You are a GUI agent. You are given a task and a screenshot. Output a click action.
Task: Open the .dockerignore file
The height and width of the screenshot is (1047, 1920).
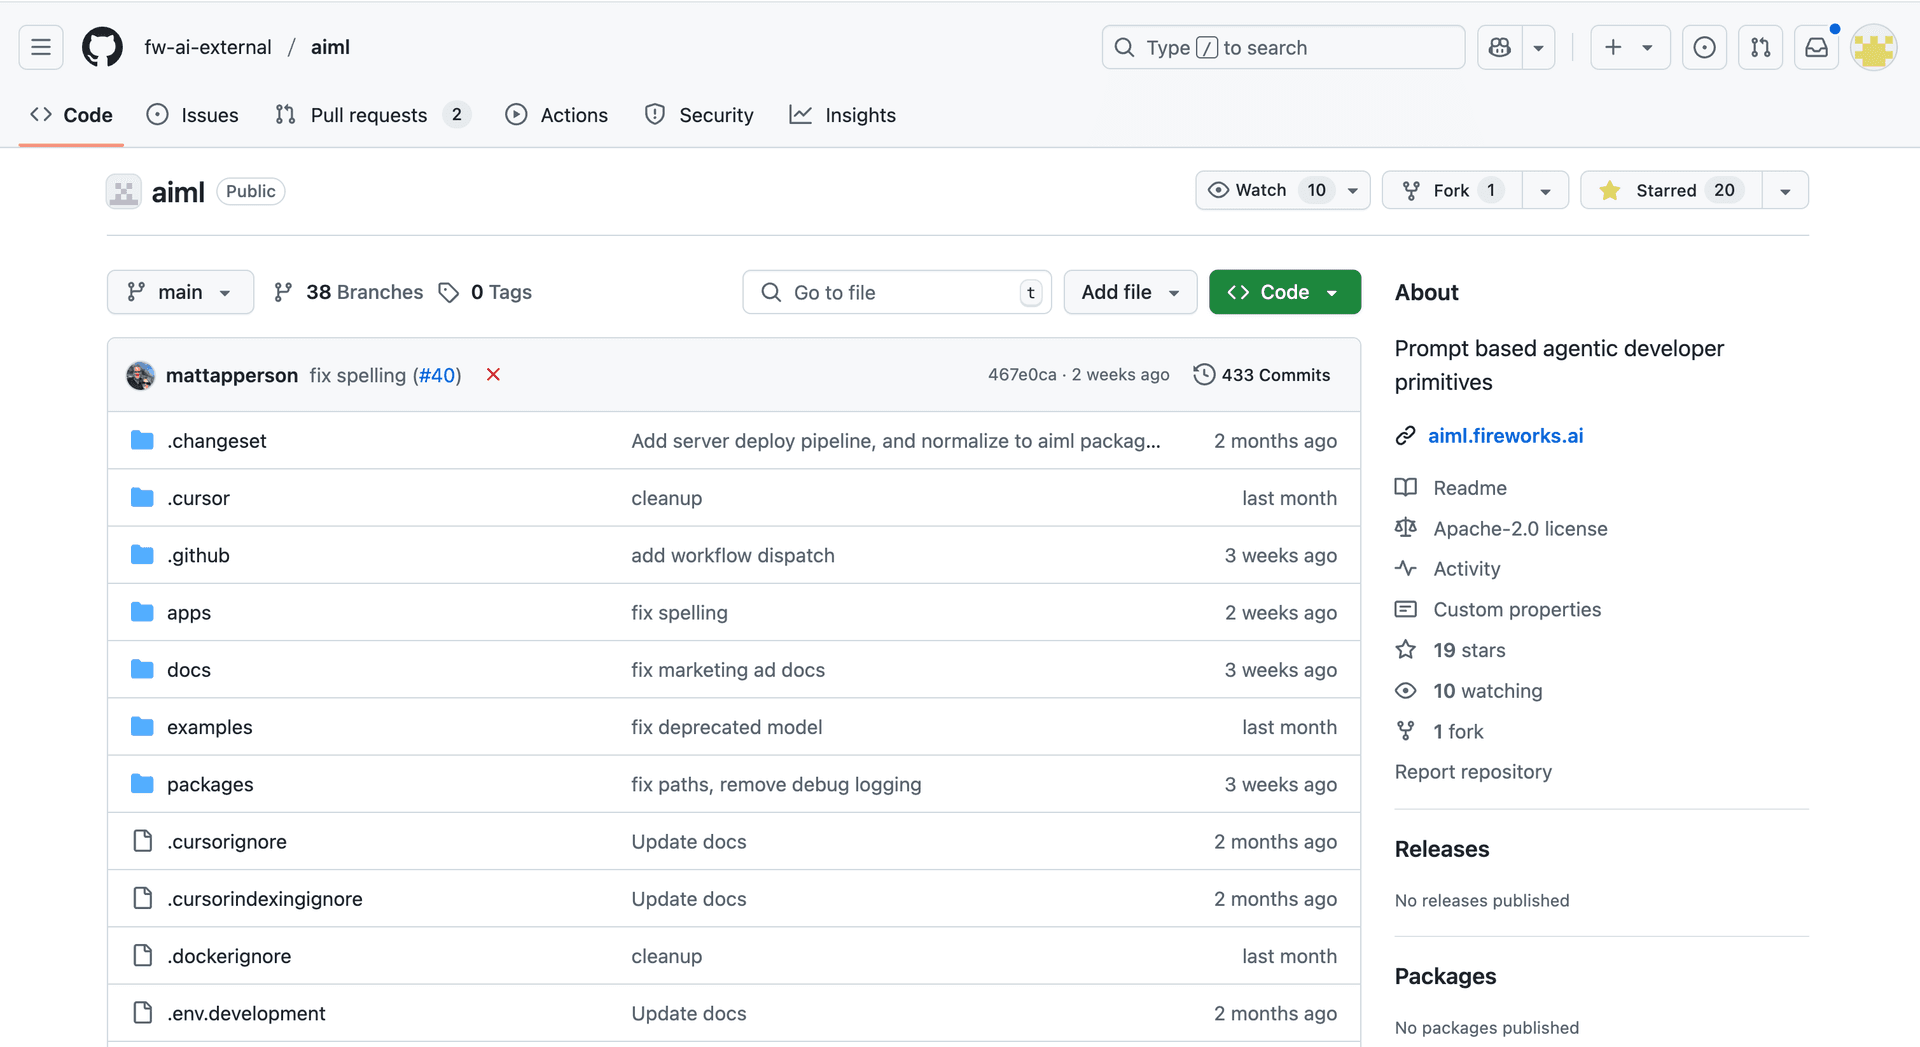[229, 956]
